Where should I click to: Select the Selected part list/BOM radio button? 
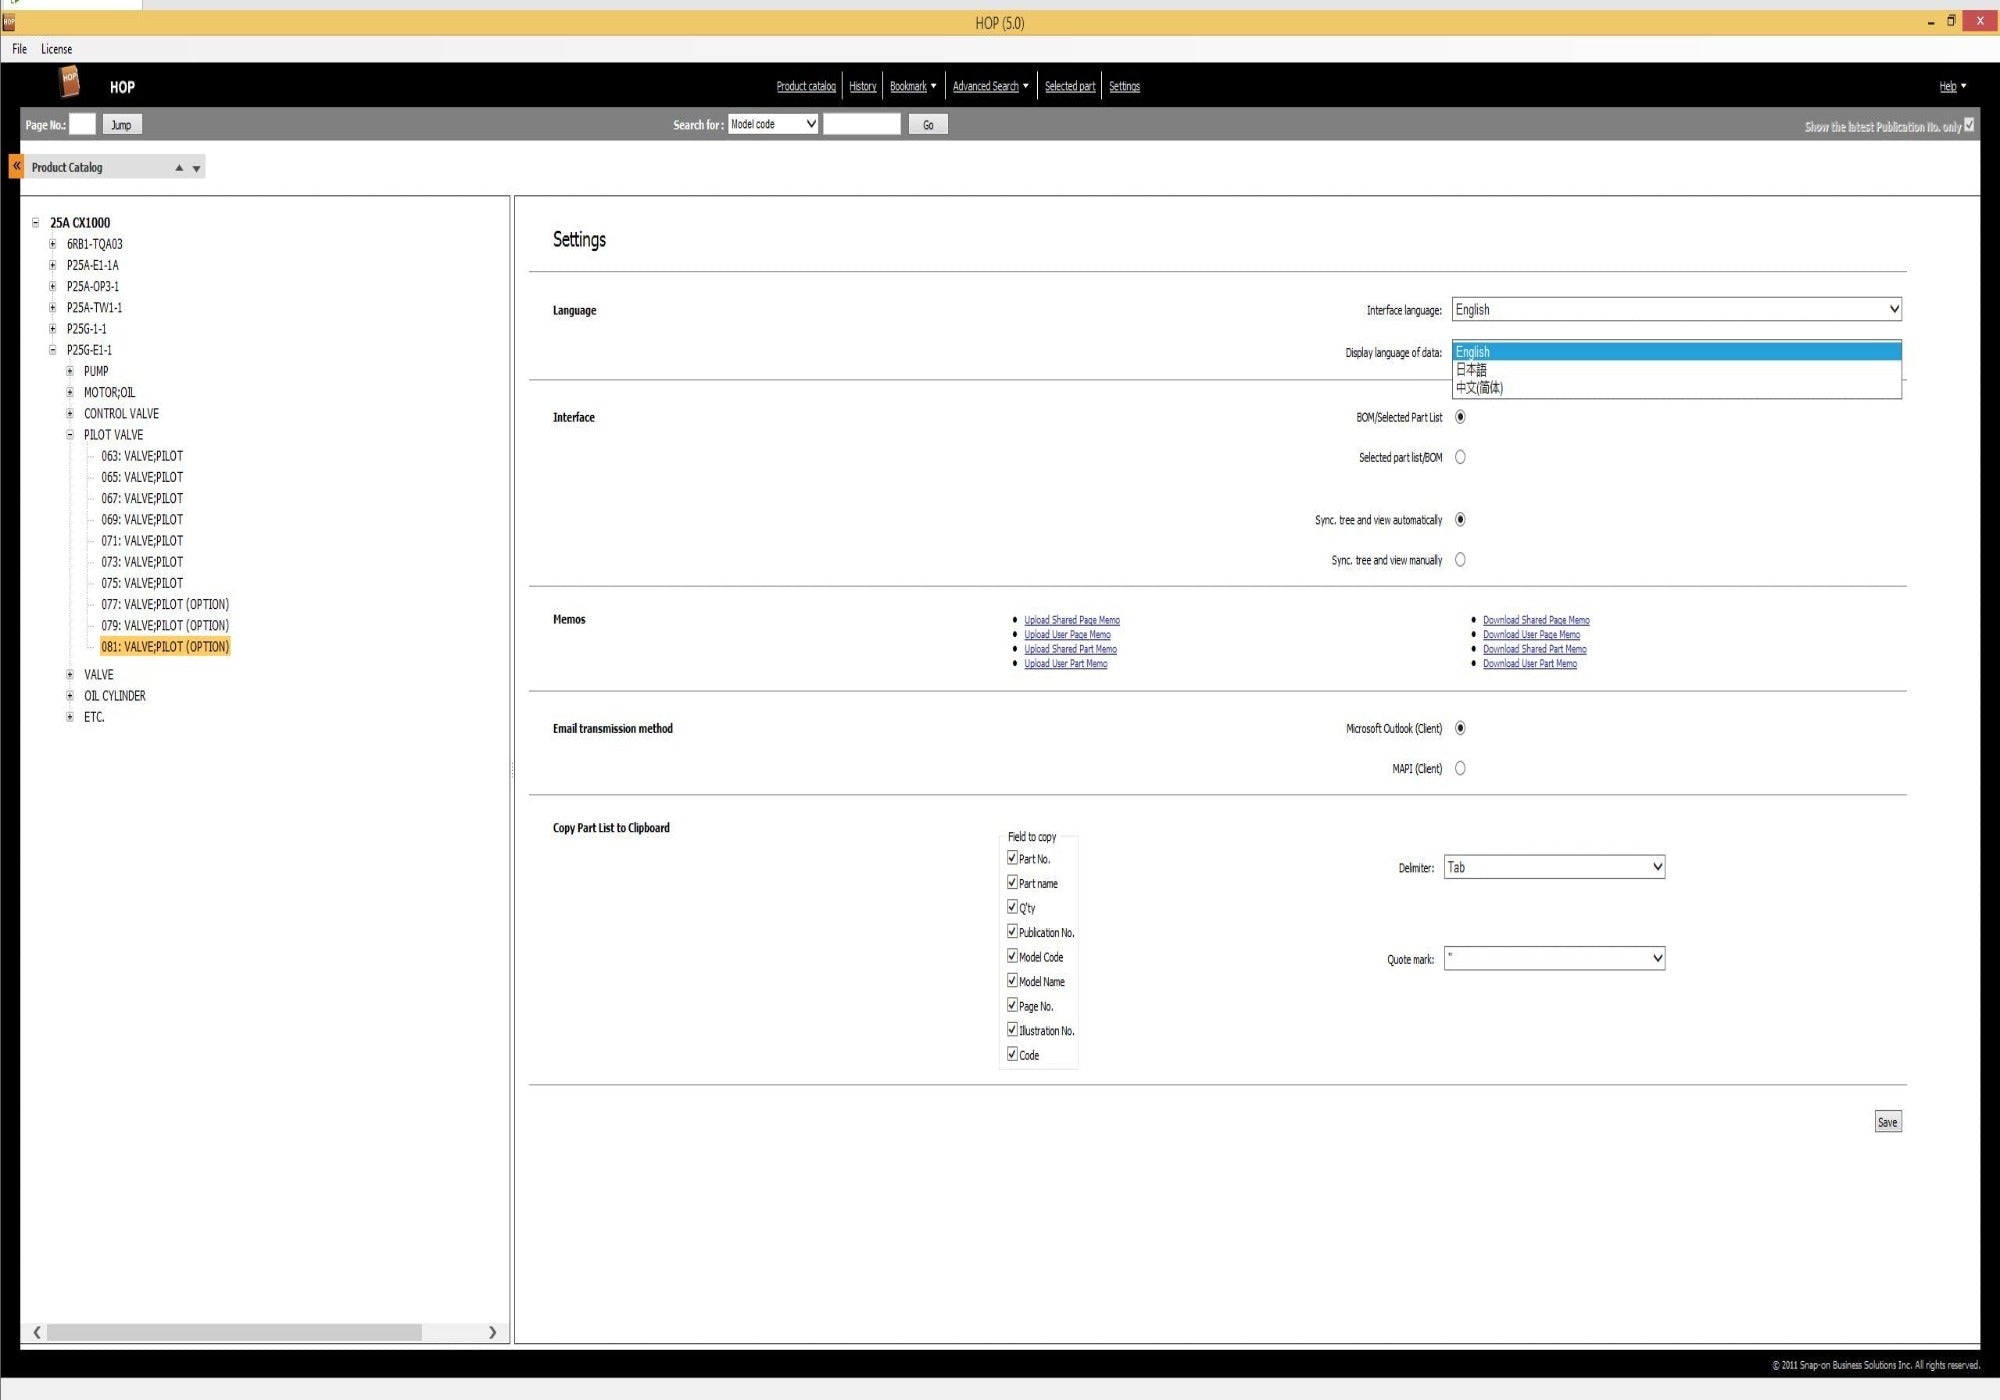click(1460, 457)
